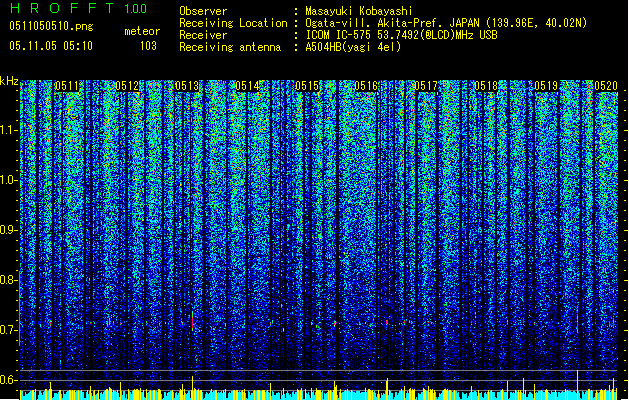Click the 1.1 kHz axis tick label

coord(9,130)
